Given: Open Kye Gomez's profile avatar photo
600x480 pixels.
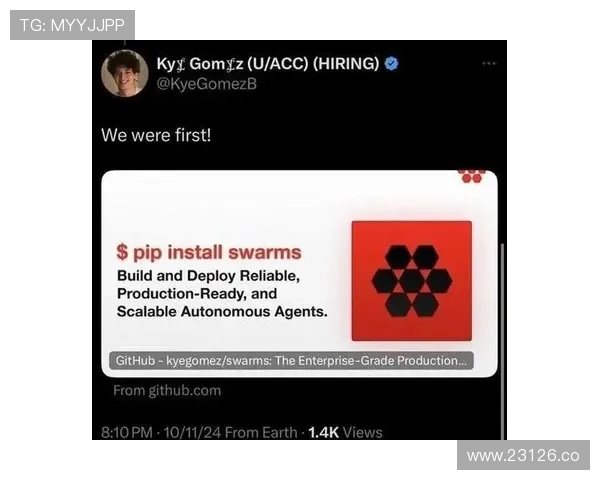Looking at the screenshot, I should tap(125, 73).
